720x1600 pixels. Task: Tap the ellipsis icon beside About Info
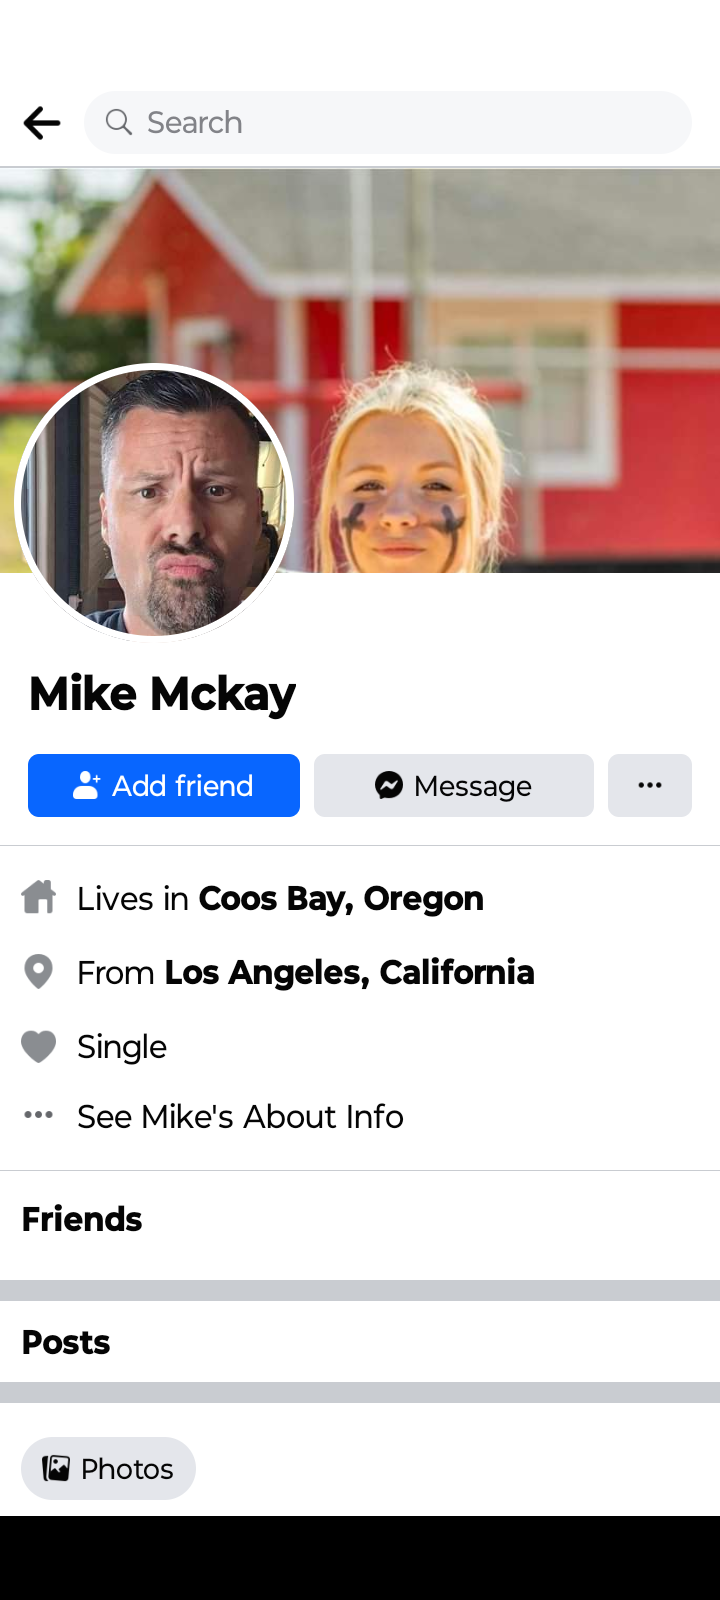(x=39, y=1114)
